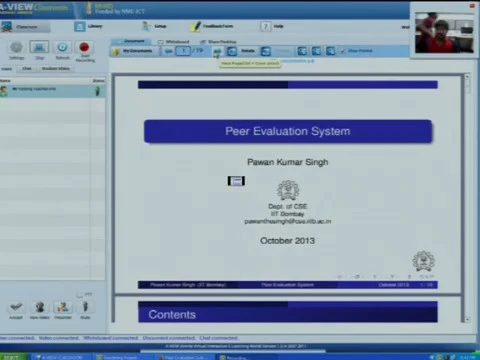Click the Document connected status text

point(169,338)
